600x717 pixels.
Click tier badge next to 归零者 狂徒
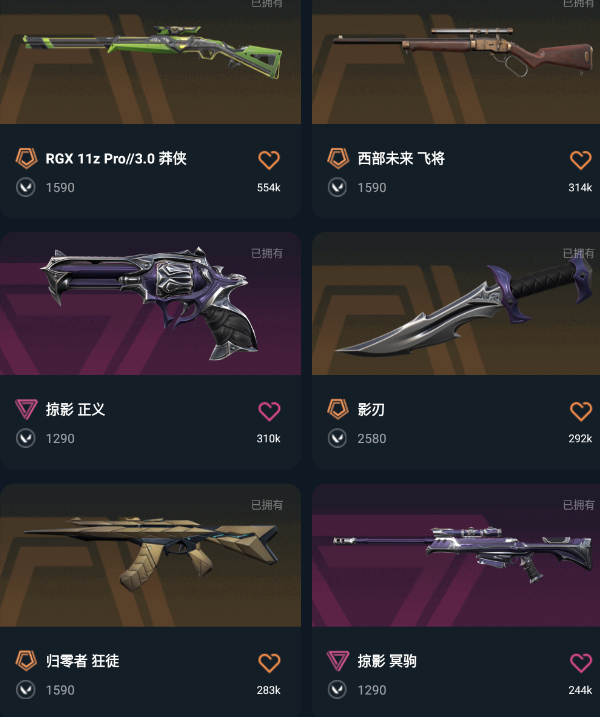(x=26, y=661)
